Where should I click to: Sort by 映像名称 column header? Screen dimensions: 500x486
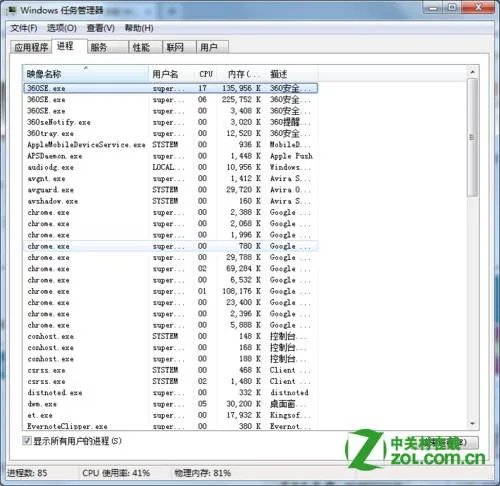pos(85,74)
